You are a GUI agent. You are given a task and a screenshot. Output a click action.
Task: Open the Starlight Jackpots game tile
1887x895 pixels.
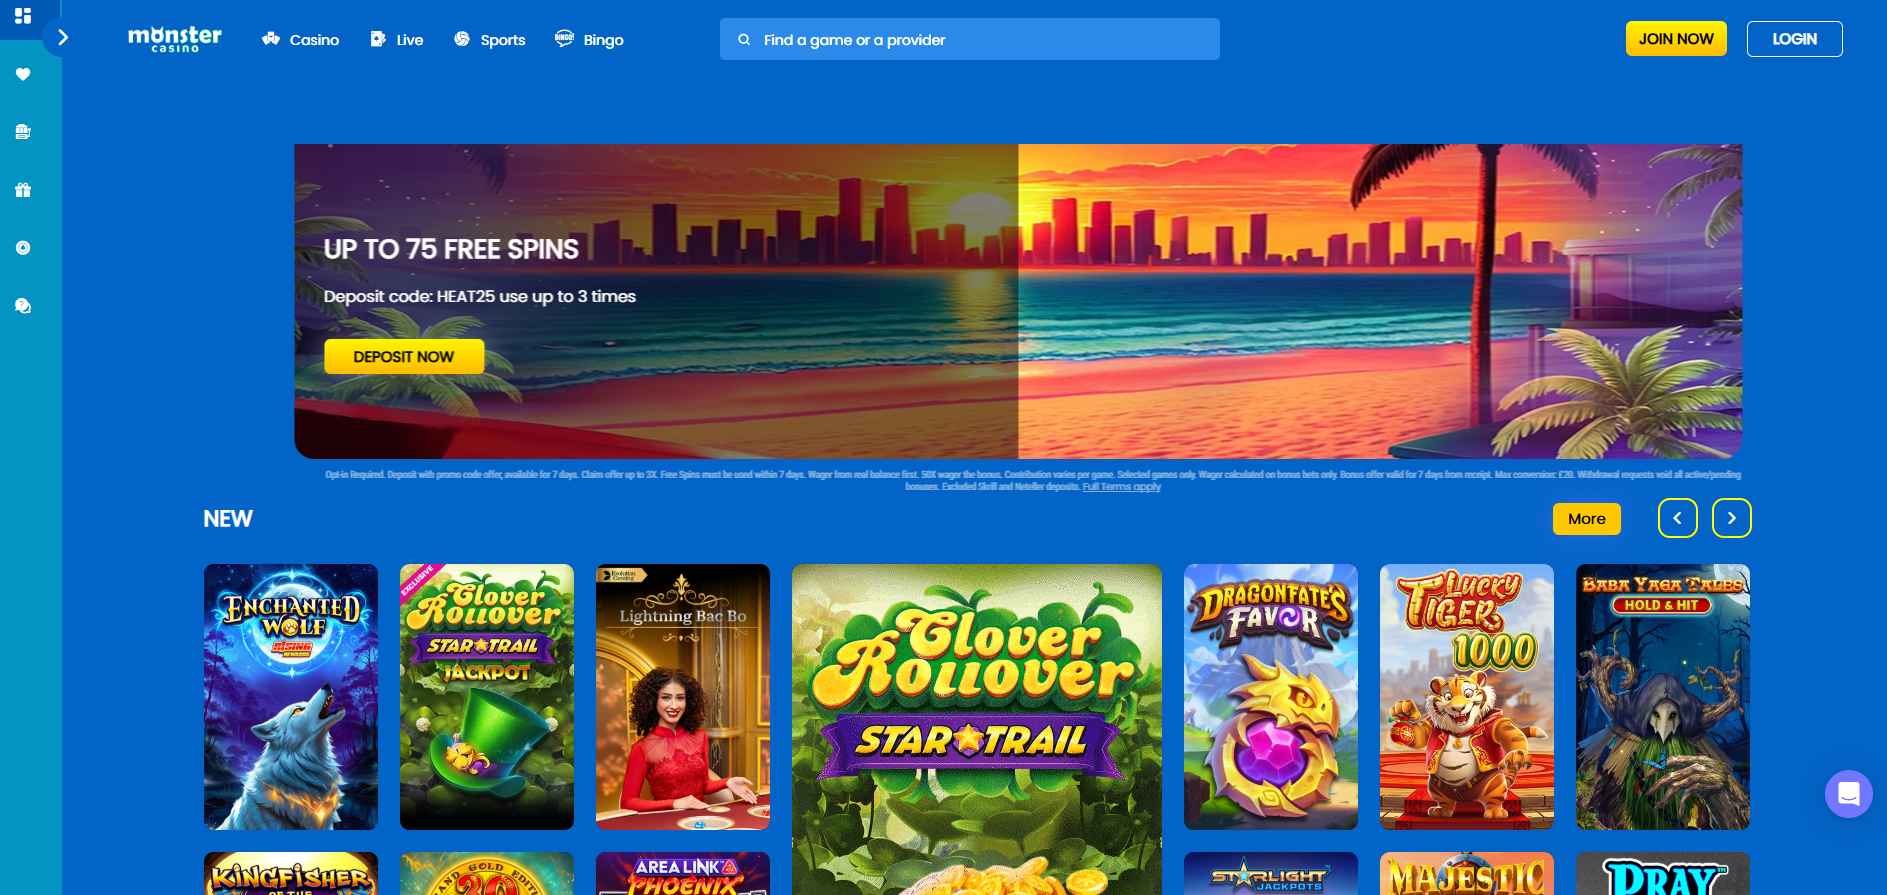1271,874
